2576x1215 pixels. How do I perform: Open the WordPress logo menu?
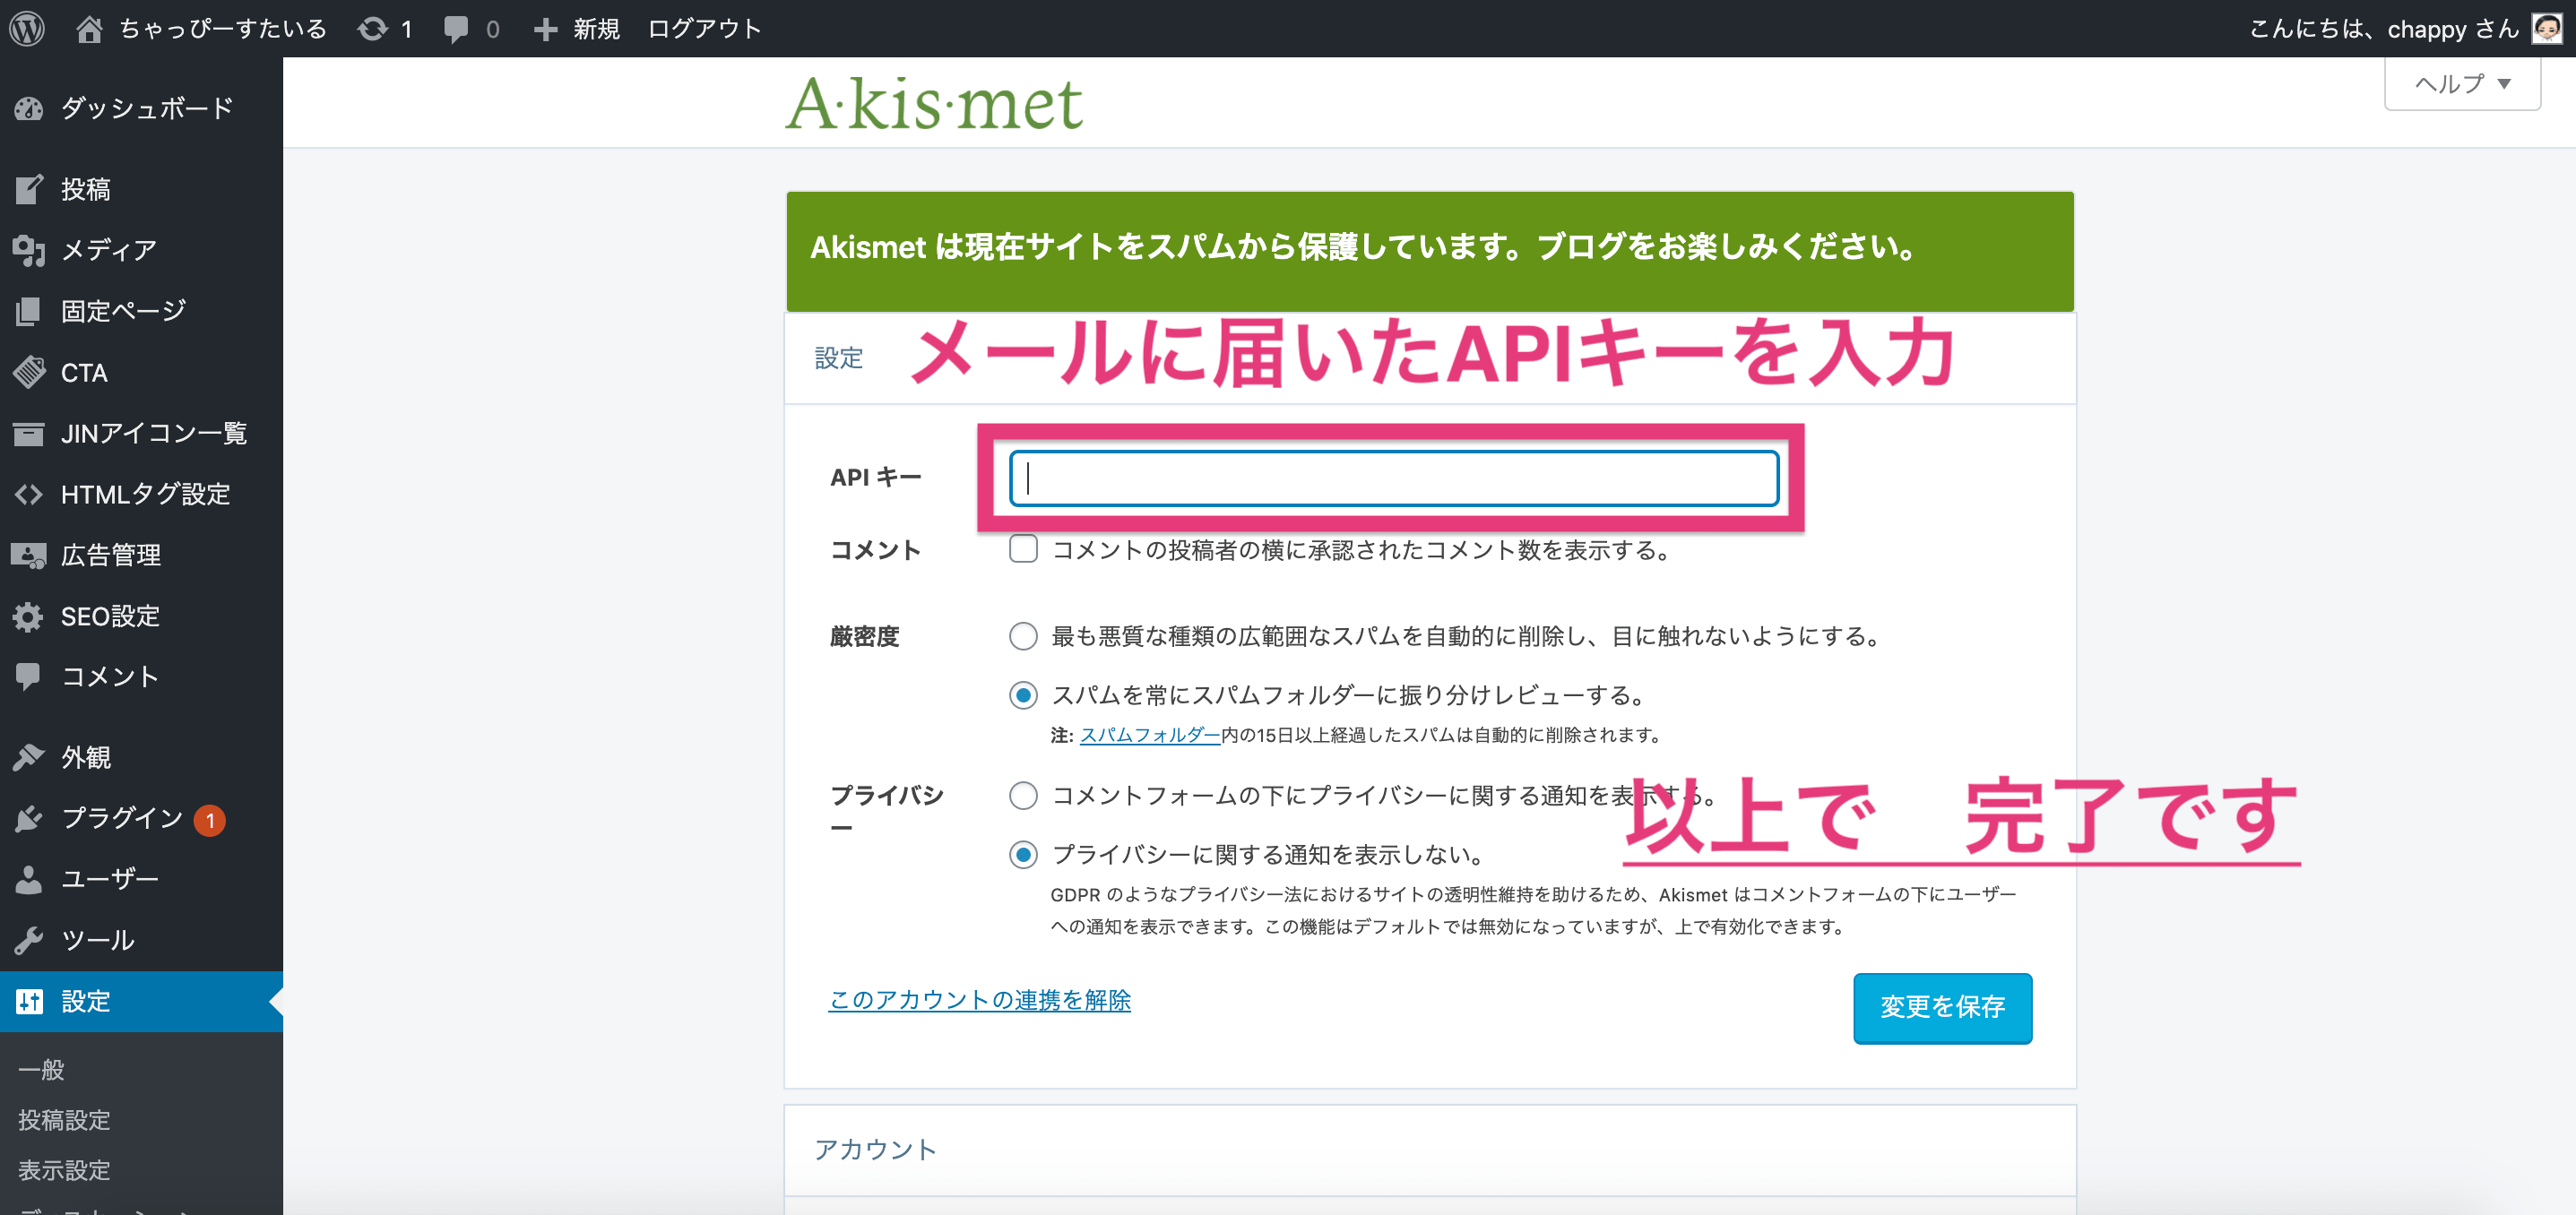tap(27, 28)
